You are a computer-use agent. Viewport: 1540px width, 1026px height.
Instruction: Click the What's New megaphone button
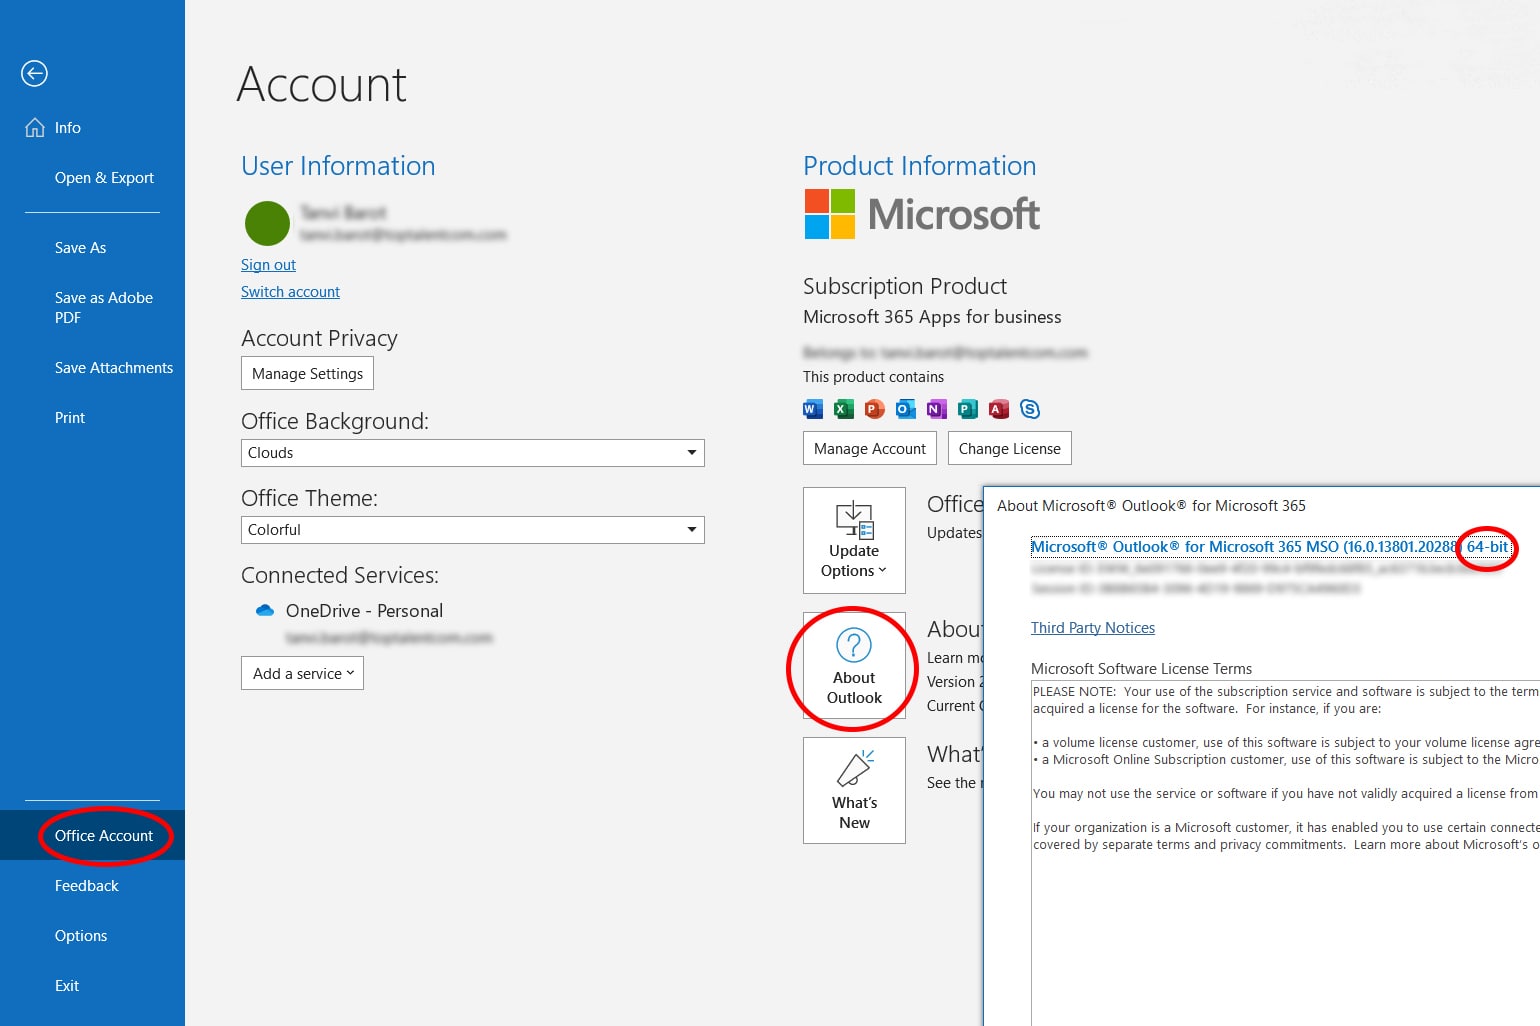(854, 790)
